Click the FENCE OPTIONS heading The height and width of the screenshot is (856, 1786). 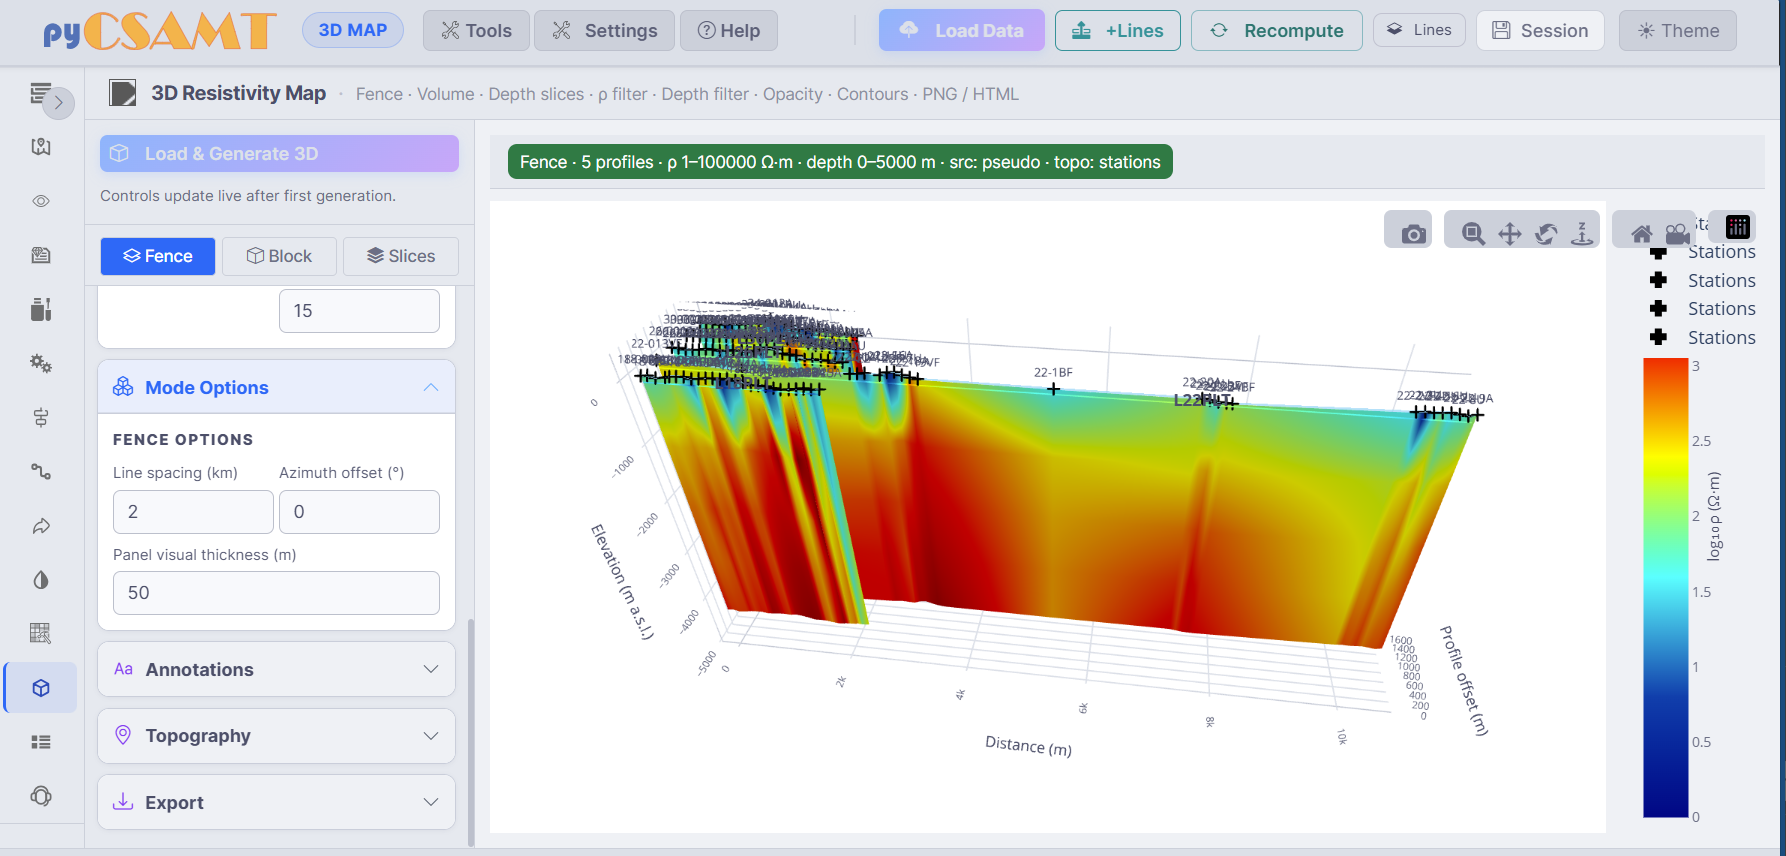coord(183,440)
